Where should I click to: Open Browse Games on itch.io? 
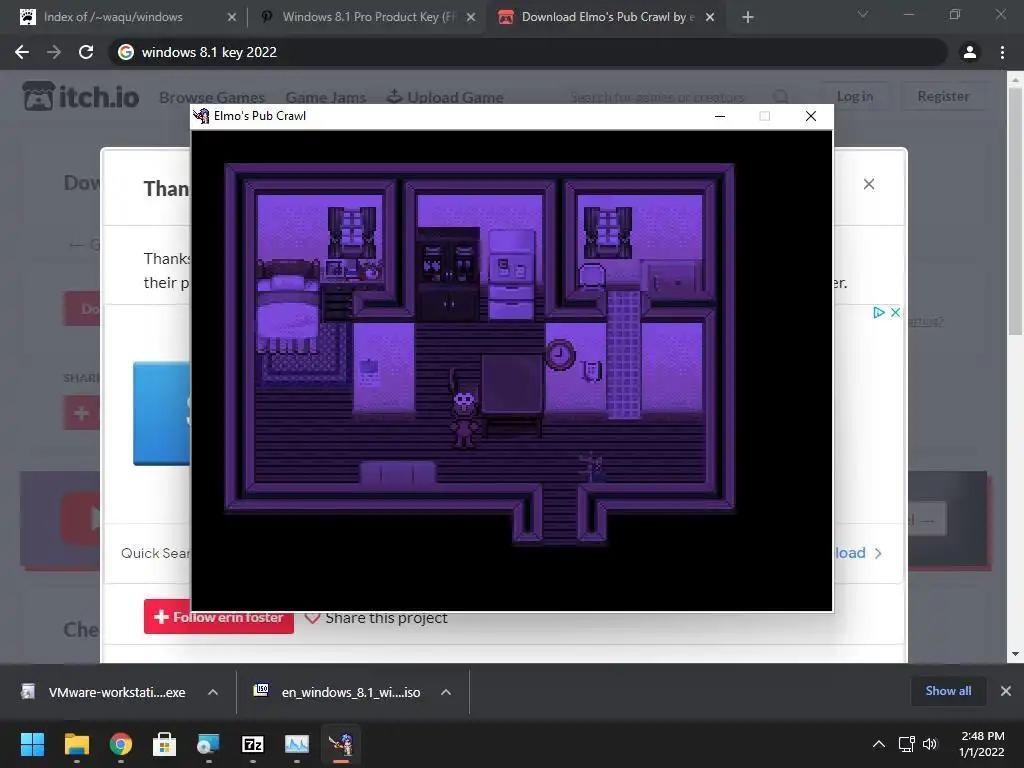[x=212, y=97]
